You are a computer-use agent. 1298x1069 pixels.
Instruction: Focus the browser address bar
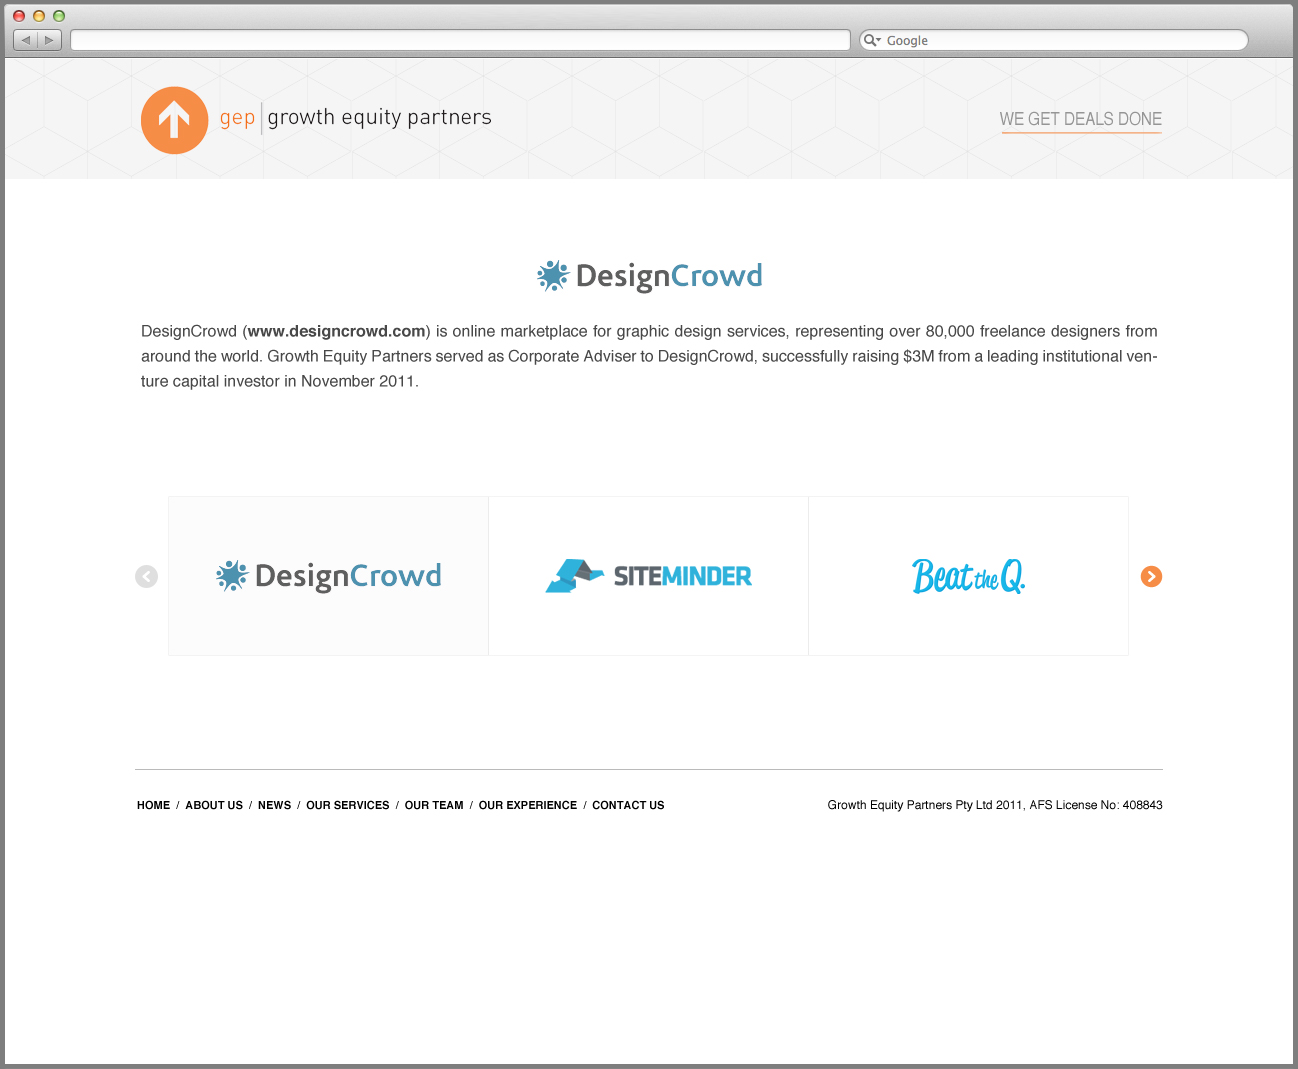click(x=460, y=40)
